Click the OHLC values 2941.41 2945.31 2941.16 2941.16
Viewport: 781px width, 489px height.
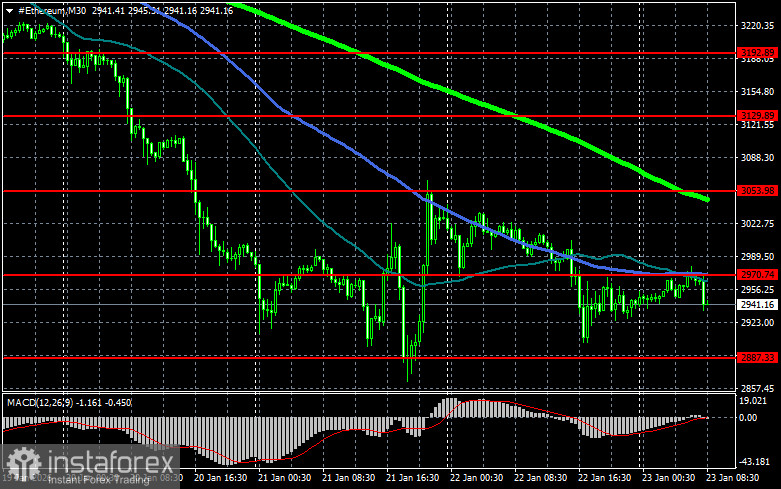162,10
